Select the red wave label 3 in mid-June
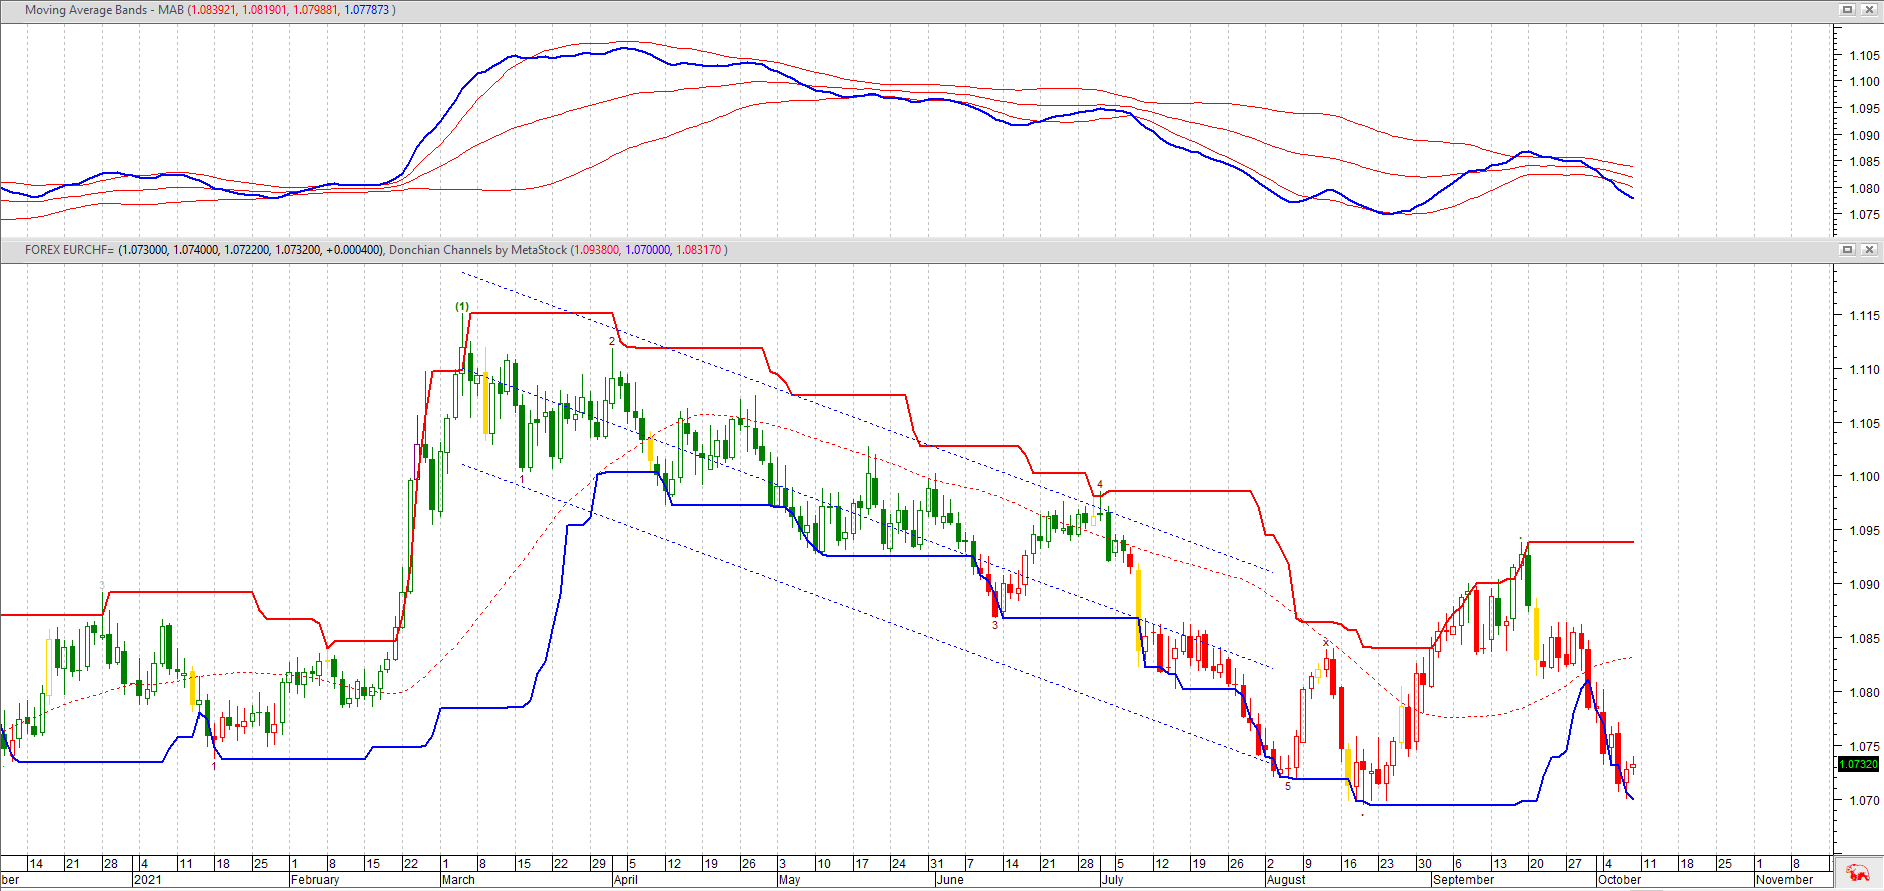This screenshot has width=1884, height=891. click(995, 625)
